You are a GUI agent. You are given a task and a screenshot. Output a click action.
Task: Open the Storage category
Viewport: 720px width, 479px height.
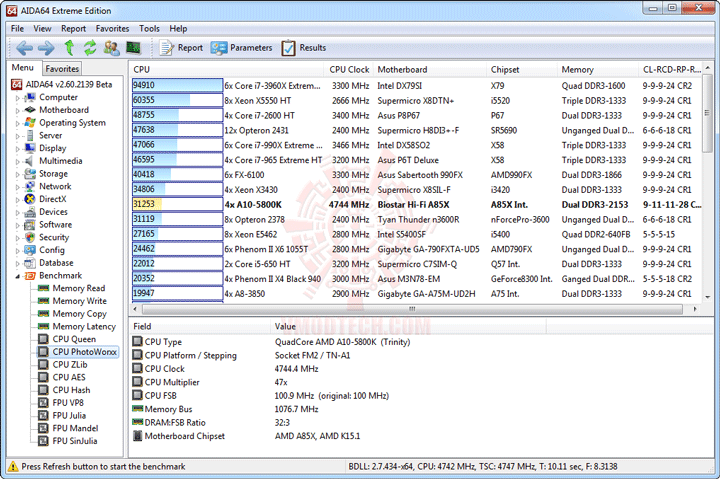click(x=53, y=174)
